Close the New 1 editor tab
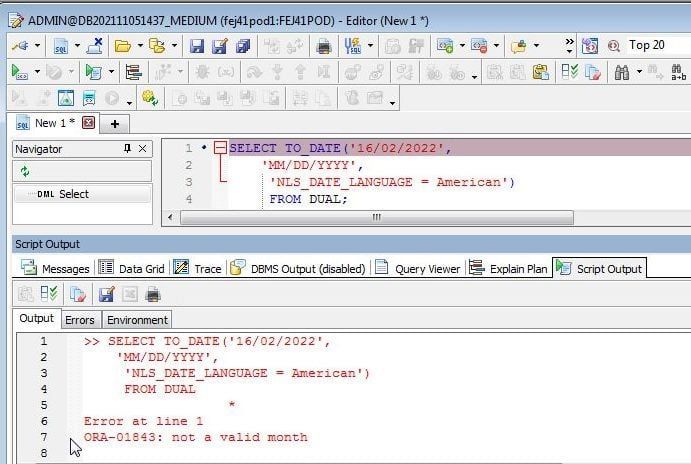Screen dimensions: 691x464 click(89, 122)
